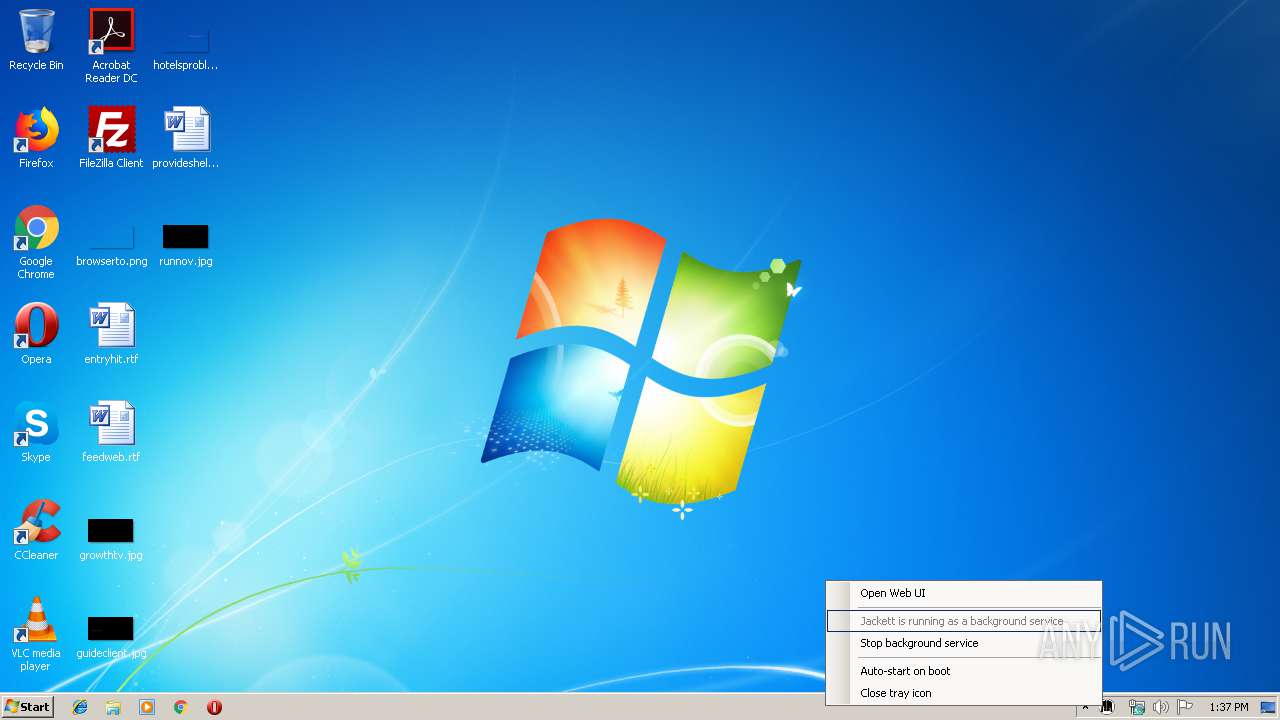Select Stop background service

(964, 643)
